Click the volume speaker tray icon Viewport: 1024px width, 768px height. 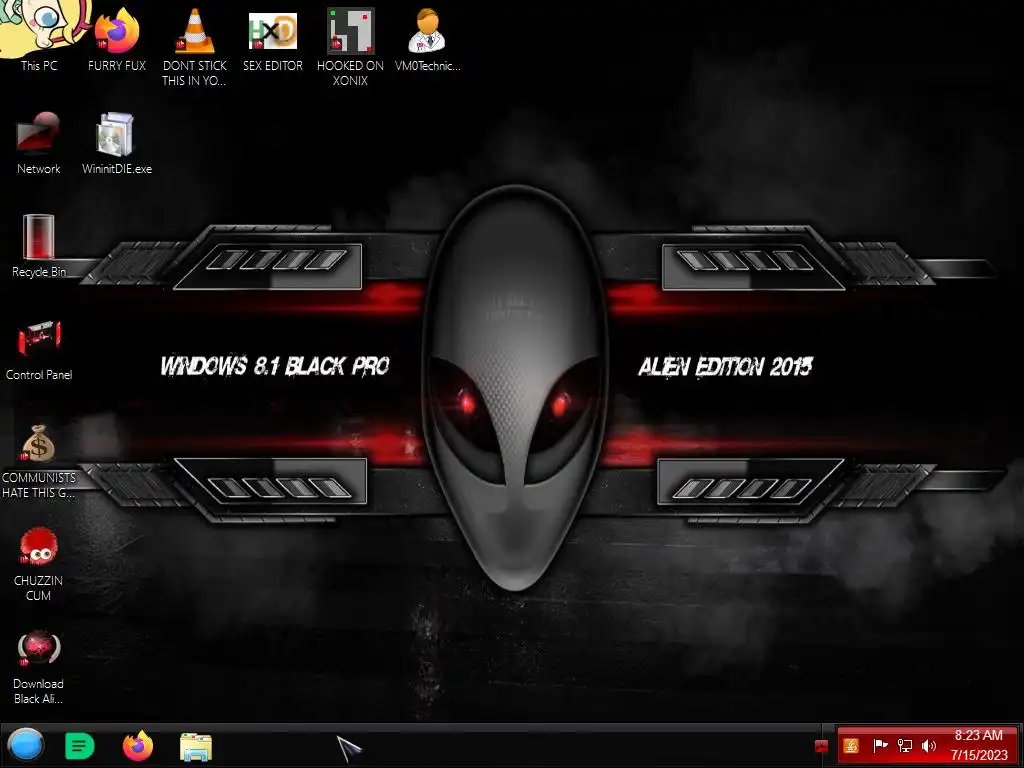[x=929, y=745]
